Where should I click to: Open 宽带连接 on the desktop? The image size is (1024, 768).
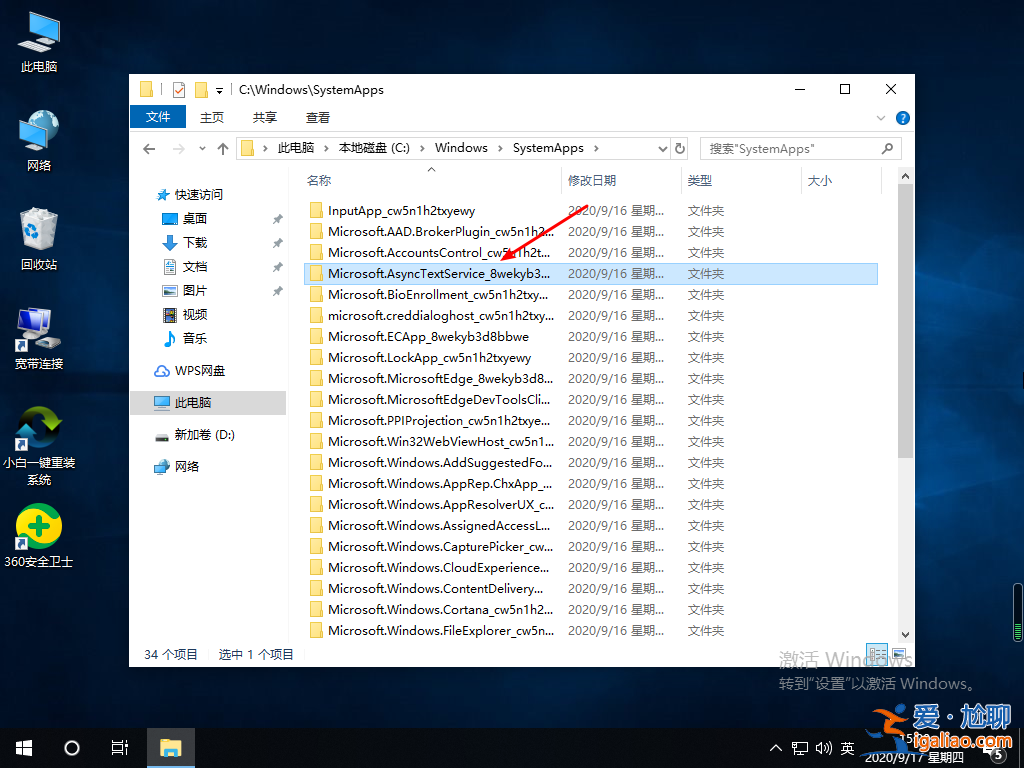pos(37,335)
